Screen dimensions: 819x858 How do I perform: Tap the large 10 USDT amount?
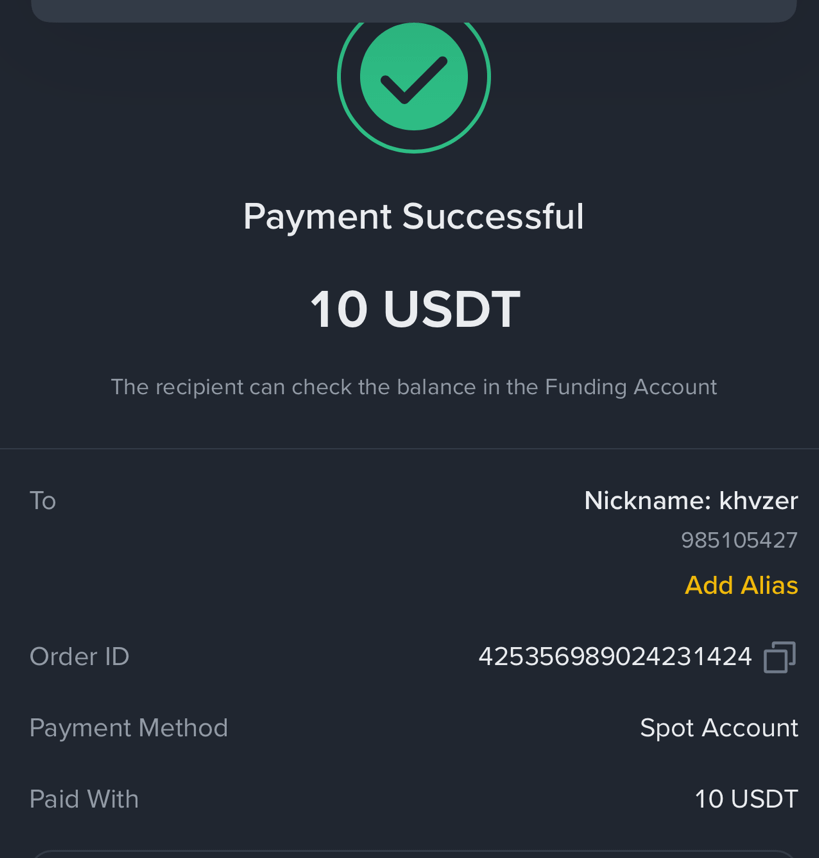click(x=415, y=310)
